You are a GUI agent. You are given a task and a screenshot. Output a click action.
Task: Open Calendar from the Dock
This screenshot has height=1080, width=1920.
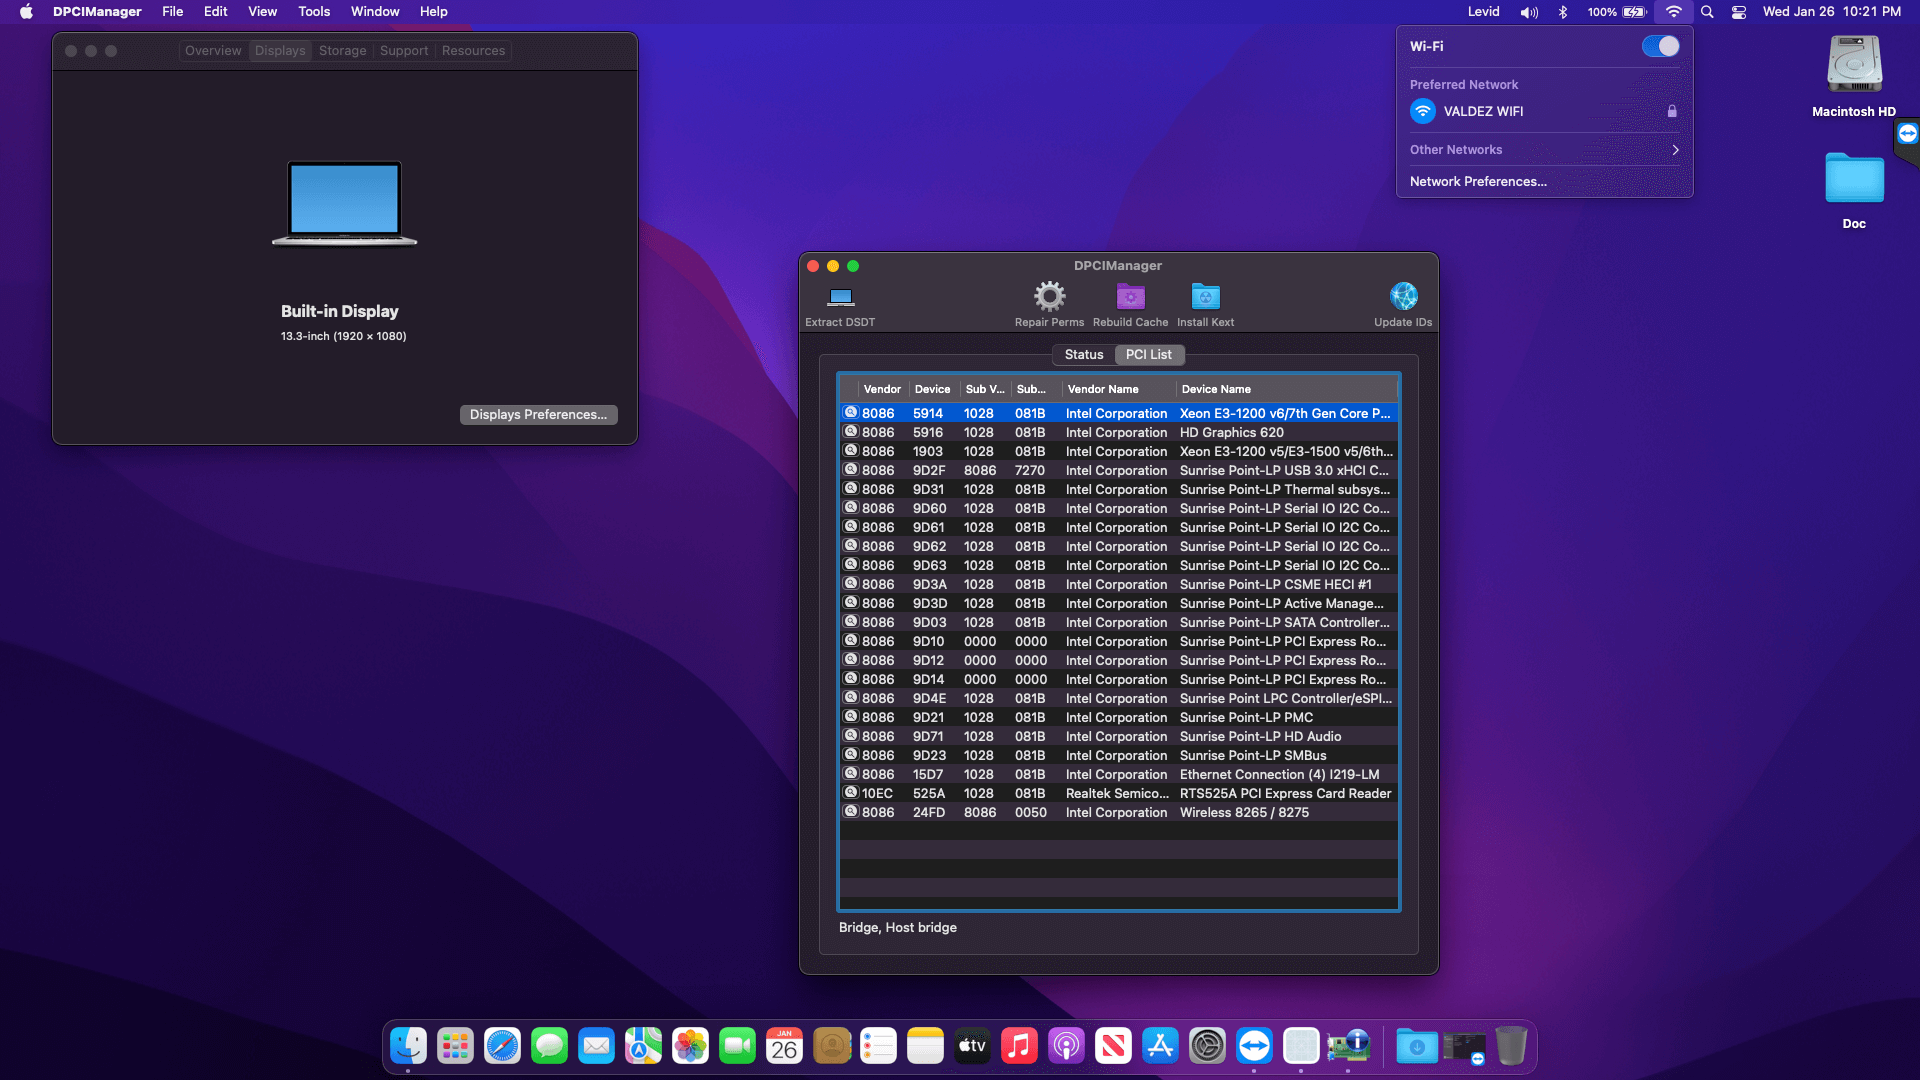coord(784,1046)
